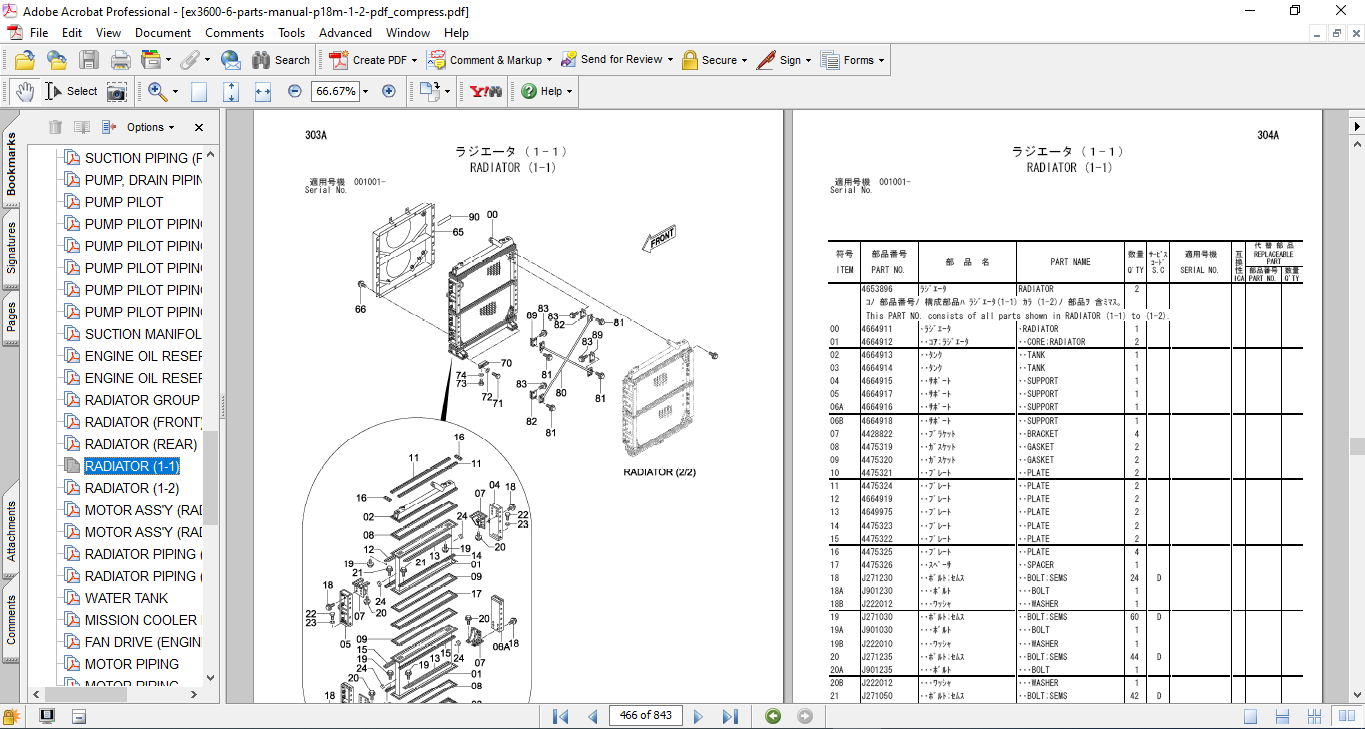Image resolution: width=1365 pixels, height=729 pixels.
Task: Open the zoom percentage dropdown arrow
Action: click(x=365, y=91)
